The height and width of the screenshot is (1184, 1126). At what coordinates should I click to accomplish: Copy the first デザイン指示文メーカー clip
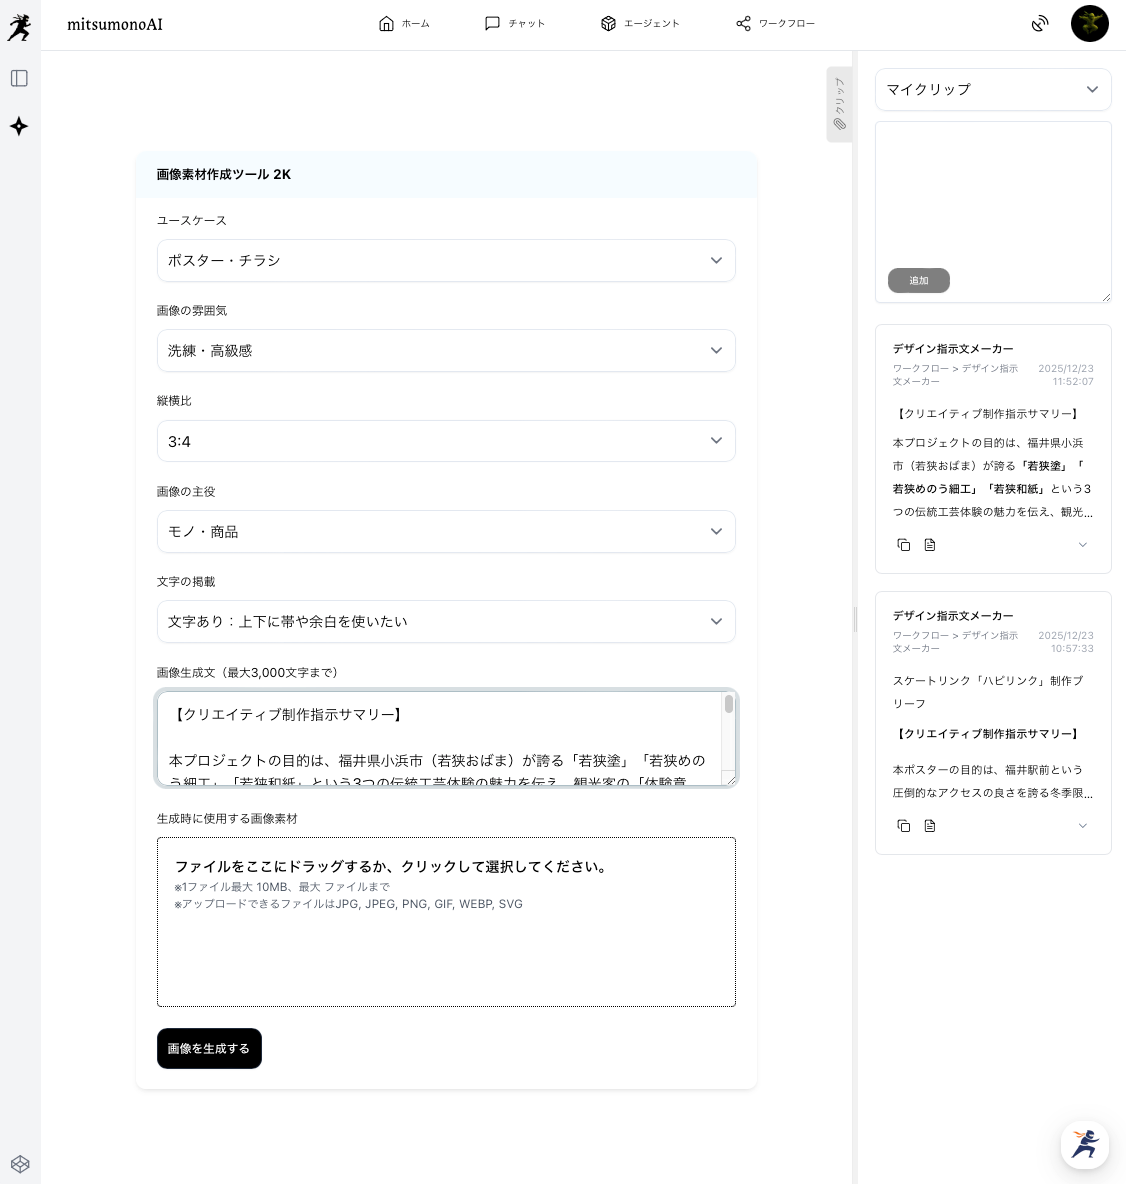904,545
